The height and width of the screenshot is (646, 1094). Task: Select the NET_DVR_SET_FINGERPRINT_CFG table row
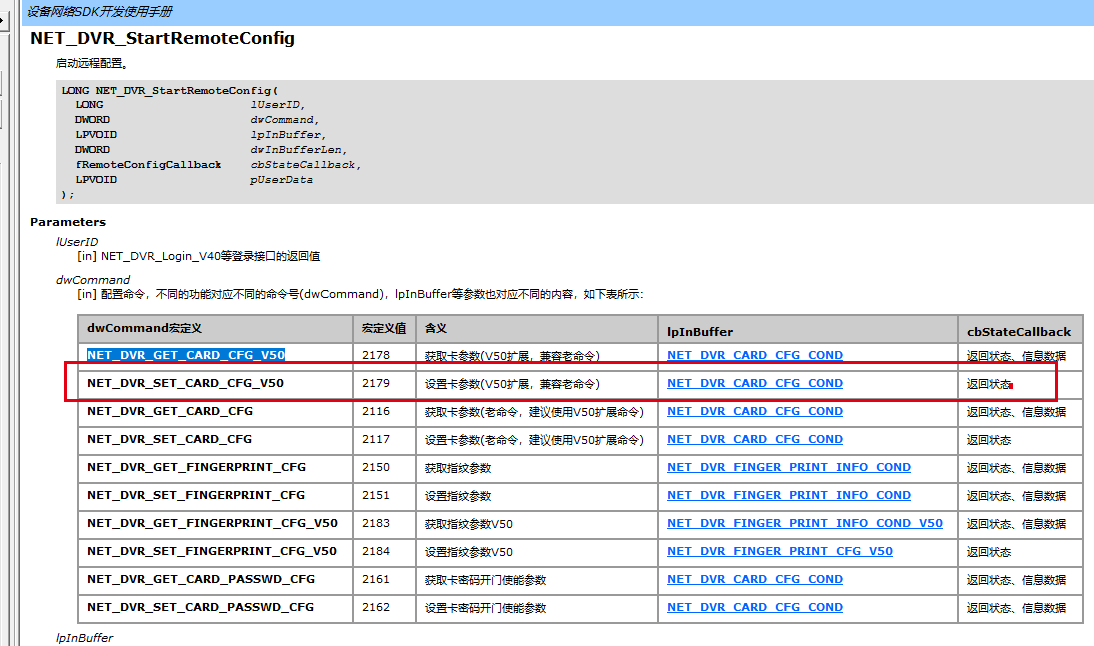(185, 495)
